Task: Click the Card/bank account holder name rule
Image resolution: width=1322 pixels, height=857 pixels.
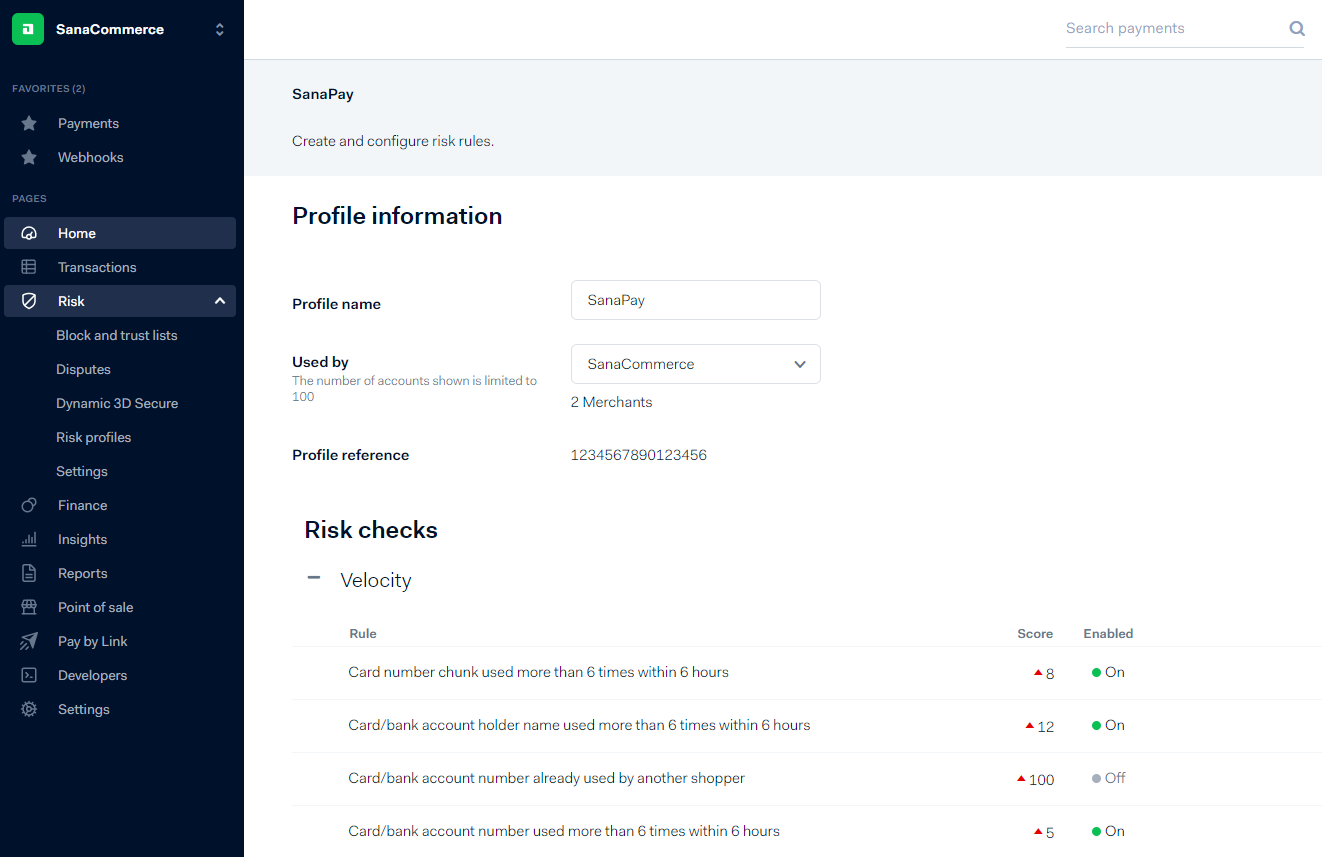Action: (x=579, y=725)
